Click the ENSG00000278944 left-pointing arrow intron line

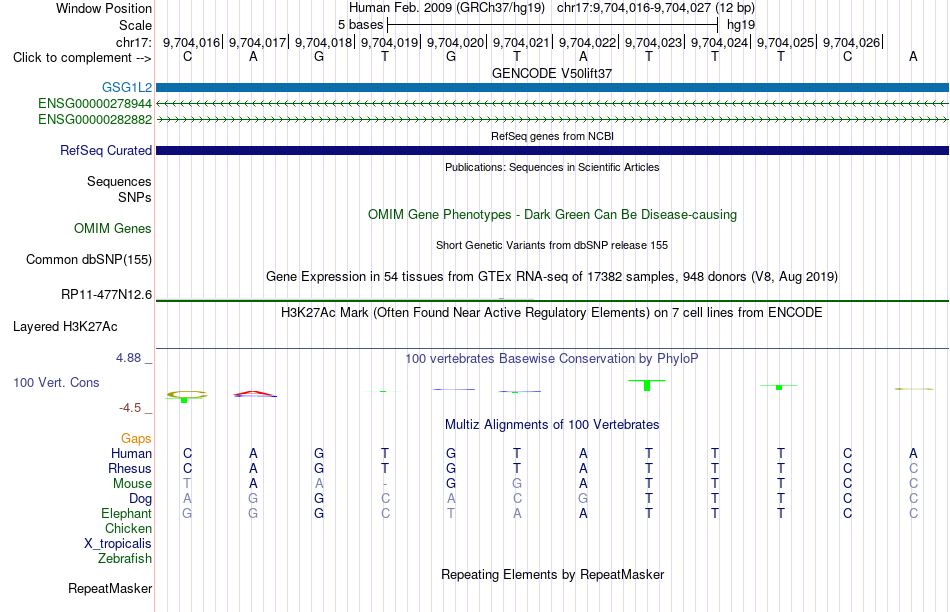tap(553, 104)
